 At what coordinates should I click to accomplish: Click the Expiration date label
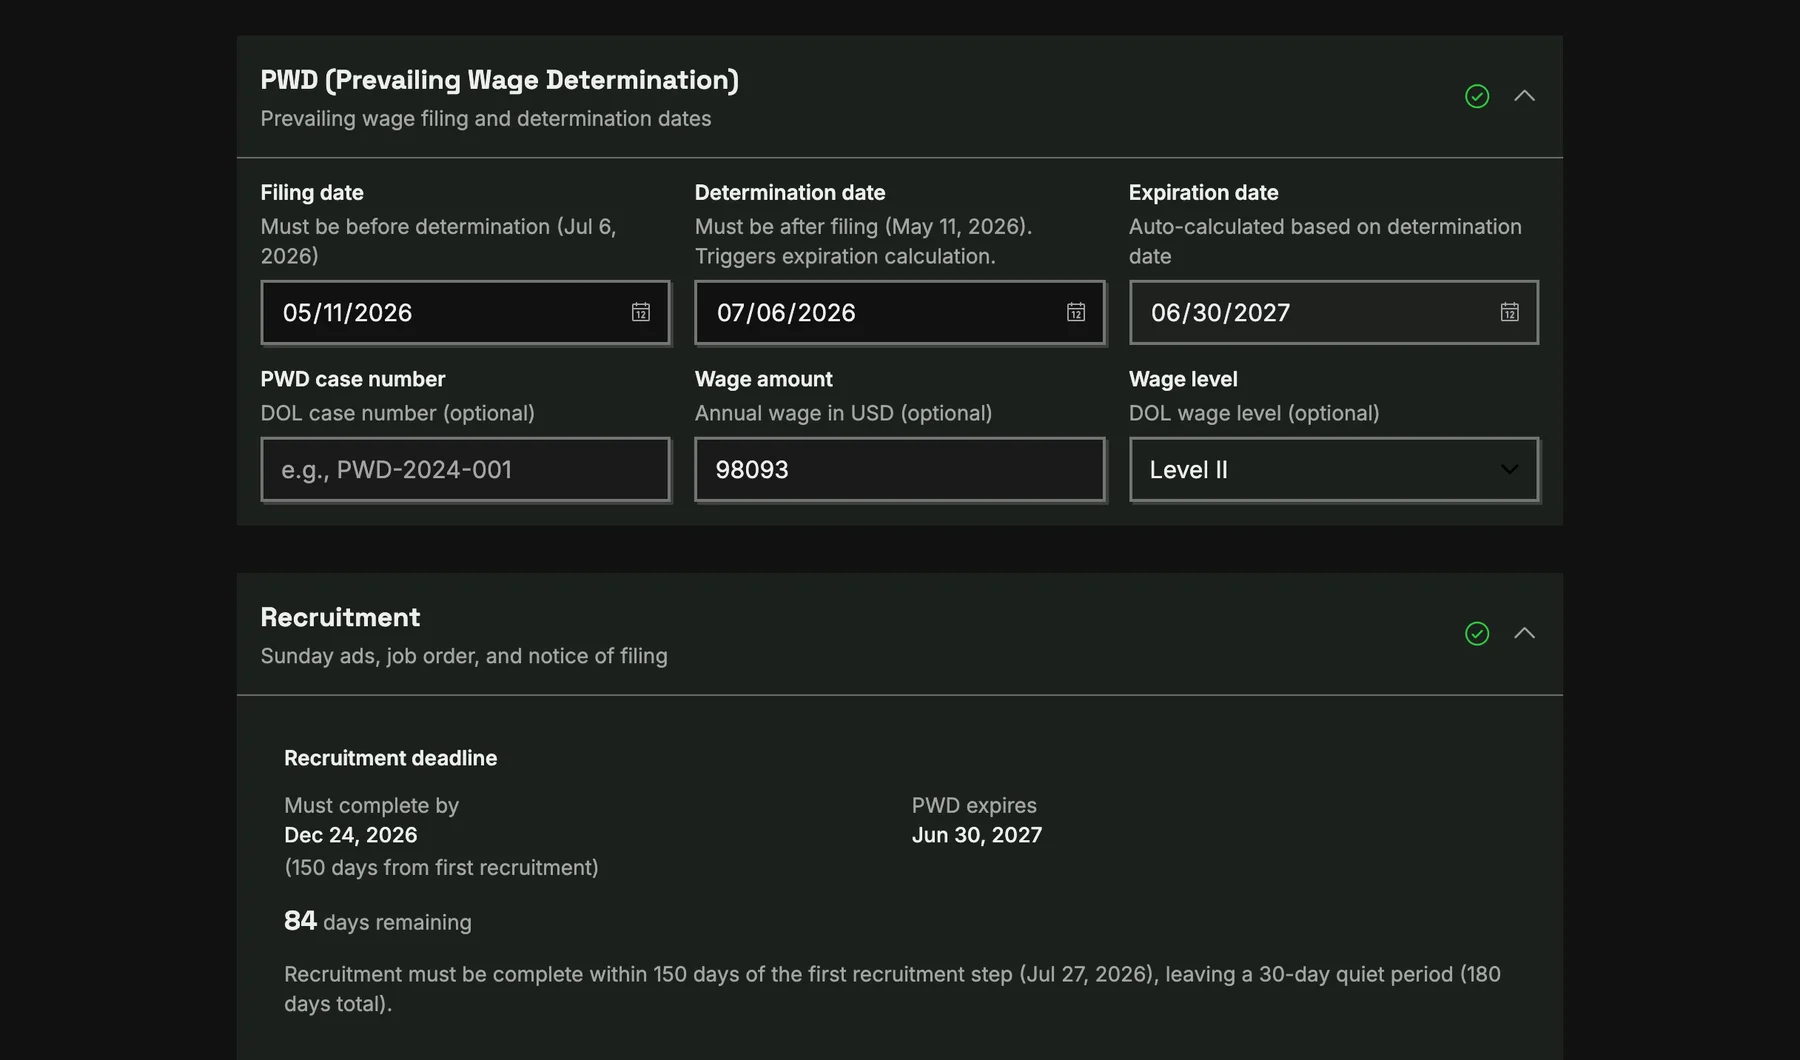(1204, 192)
